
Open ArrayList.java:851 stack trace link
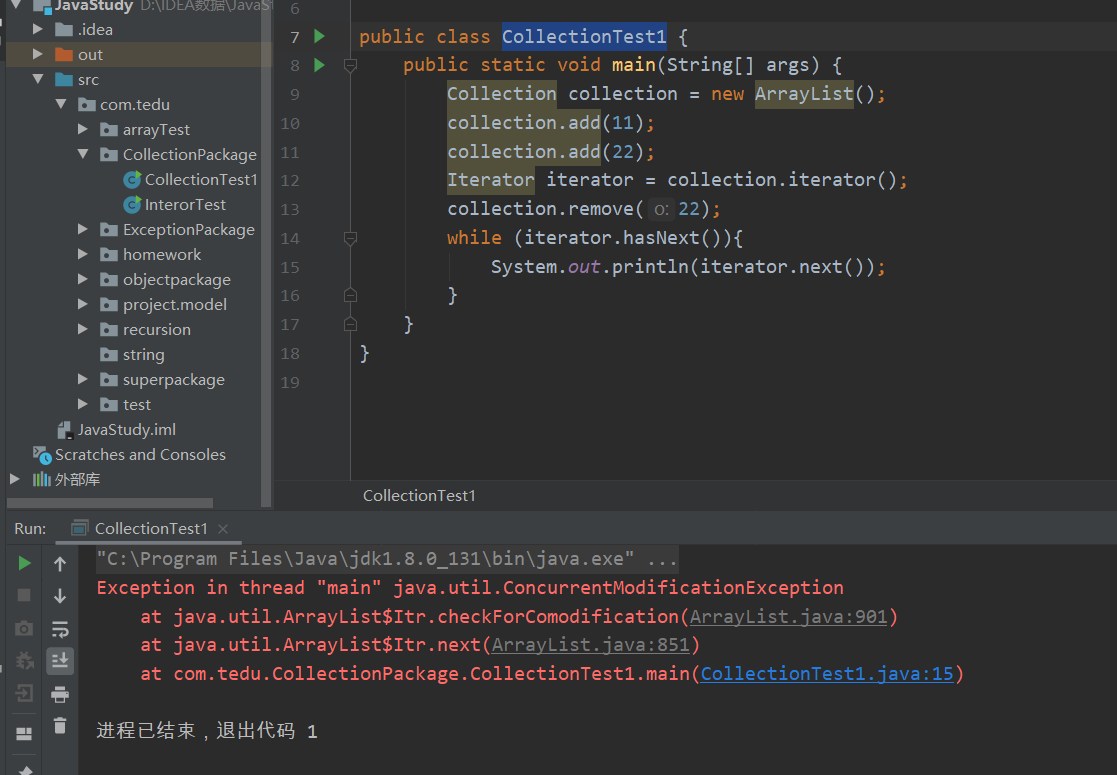click(590, 645)
